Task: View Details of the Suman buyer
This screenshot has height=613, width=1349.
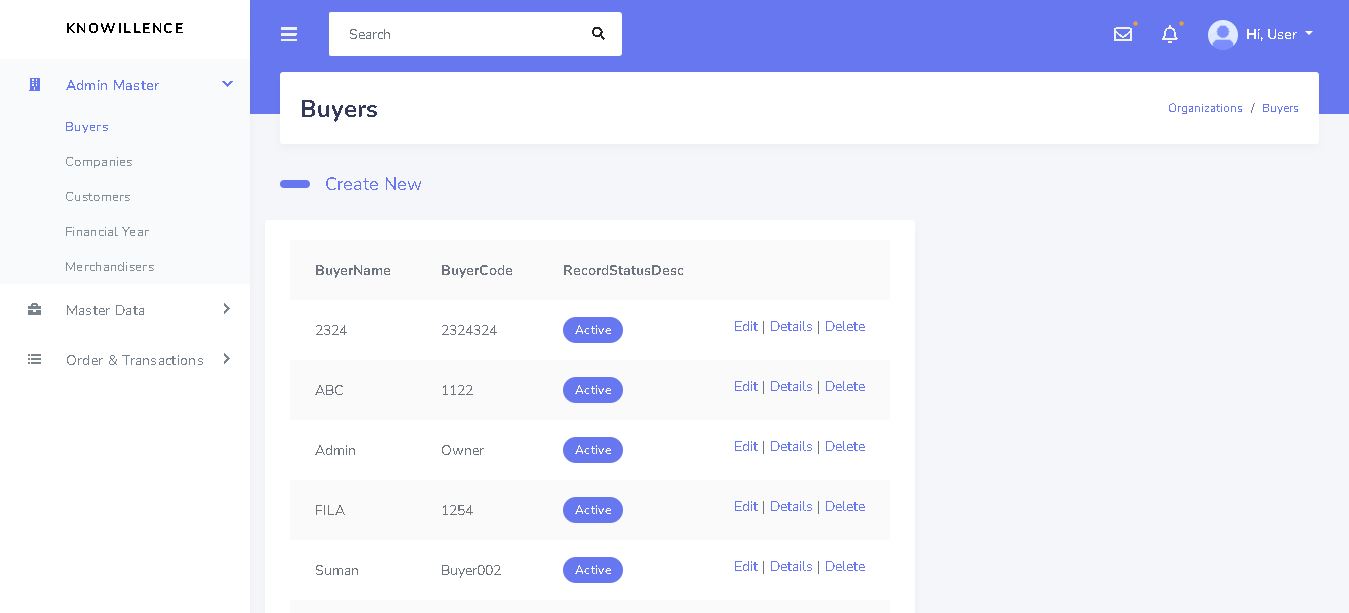Action: point(791,567)
